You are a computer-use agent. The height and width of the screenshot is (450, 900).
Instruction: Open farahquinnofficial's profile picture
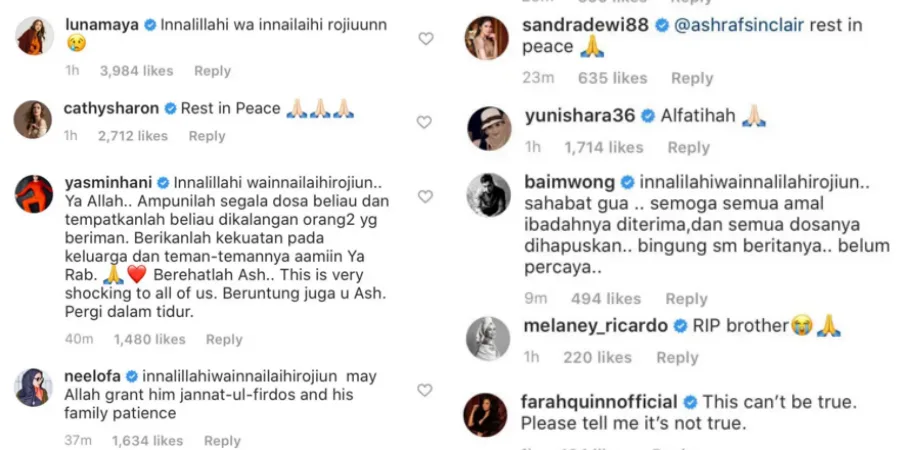[485, 415]
